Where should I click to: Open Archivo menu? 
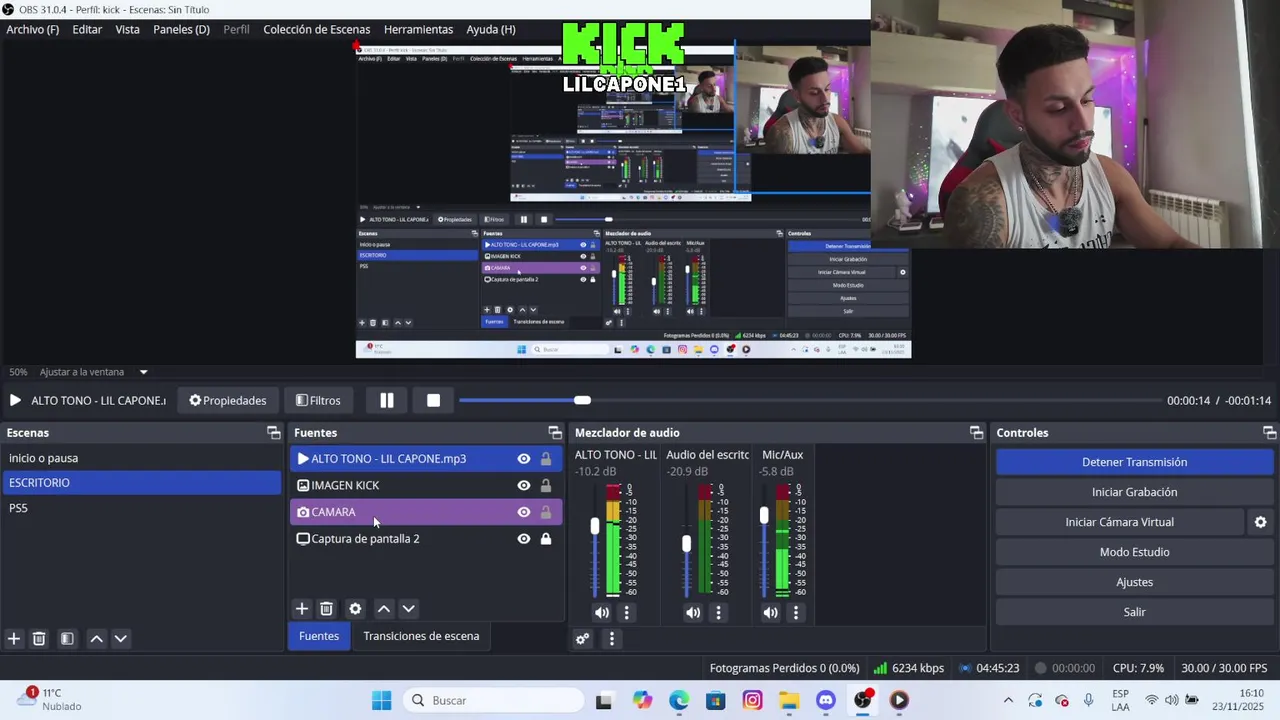[x=32, y=29]
